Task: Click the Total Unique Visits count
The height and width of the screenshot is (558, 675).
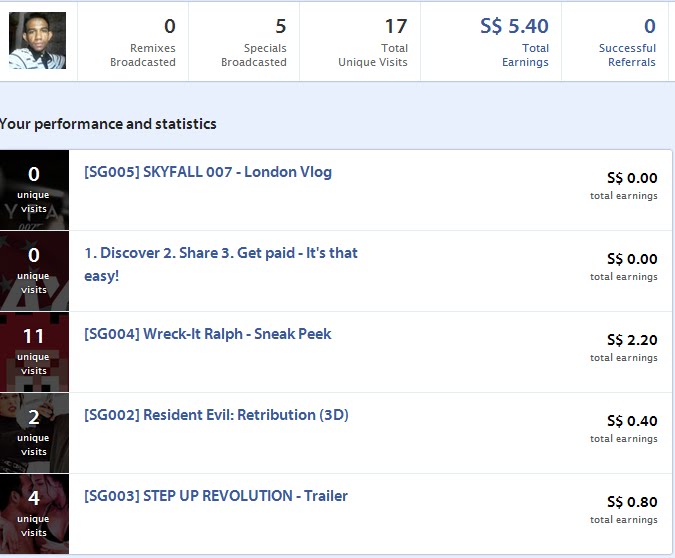Action: point(395,27)
